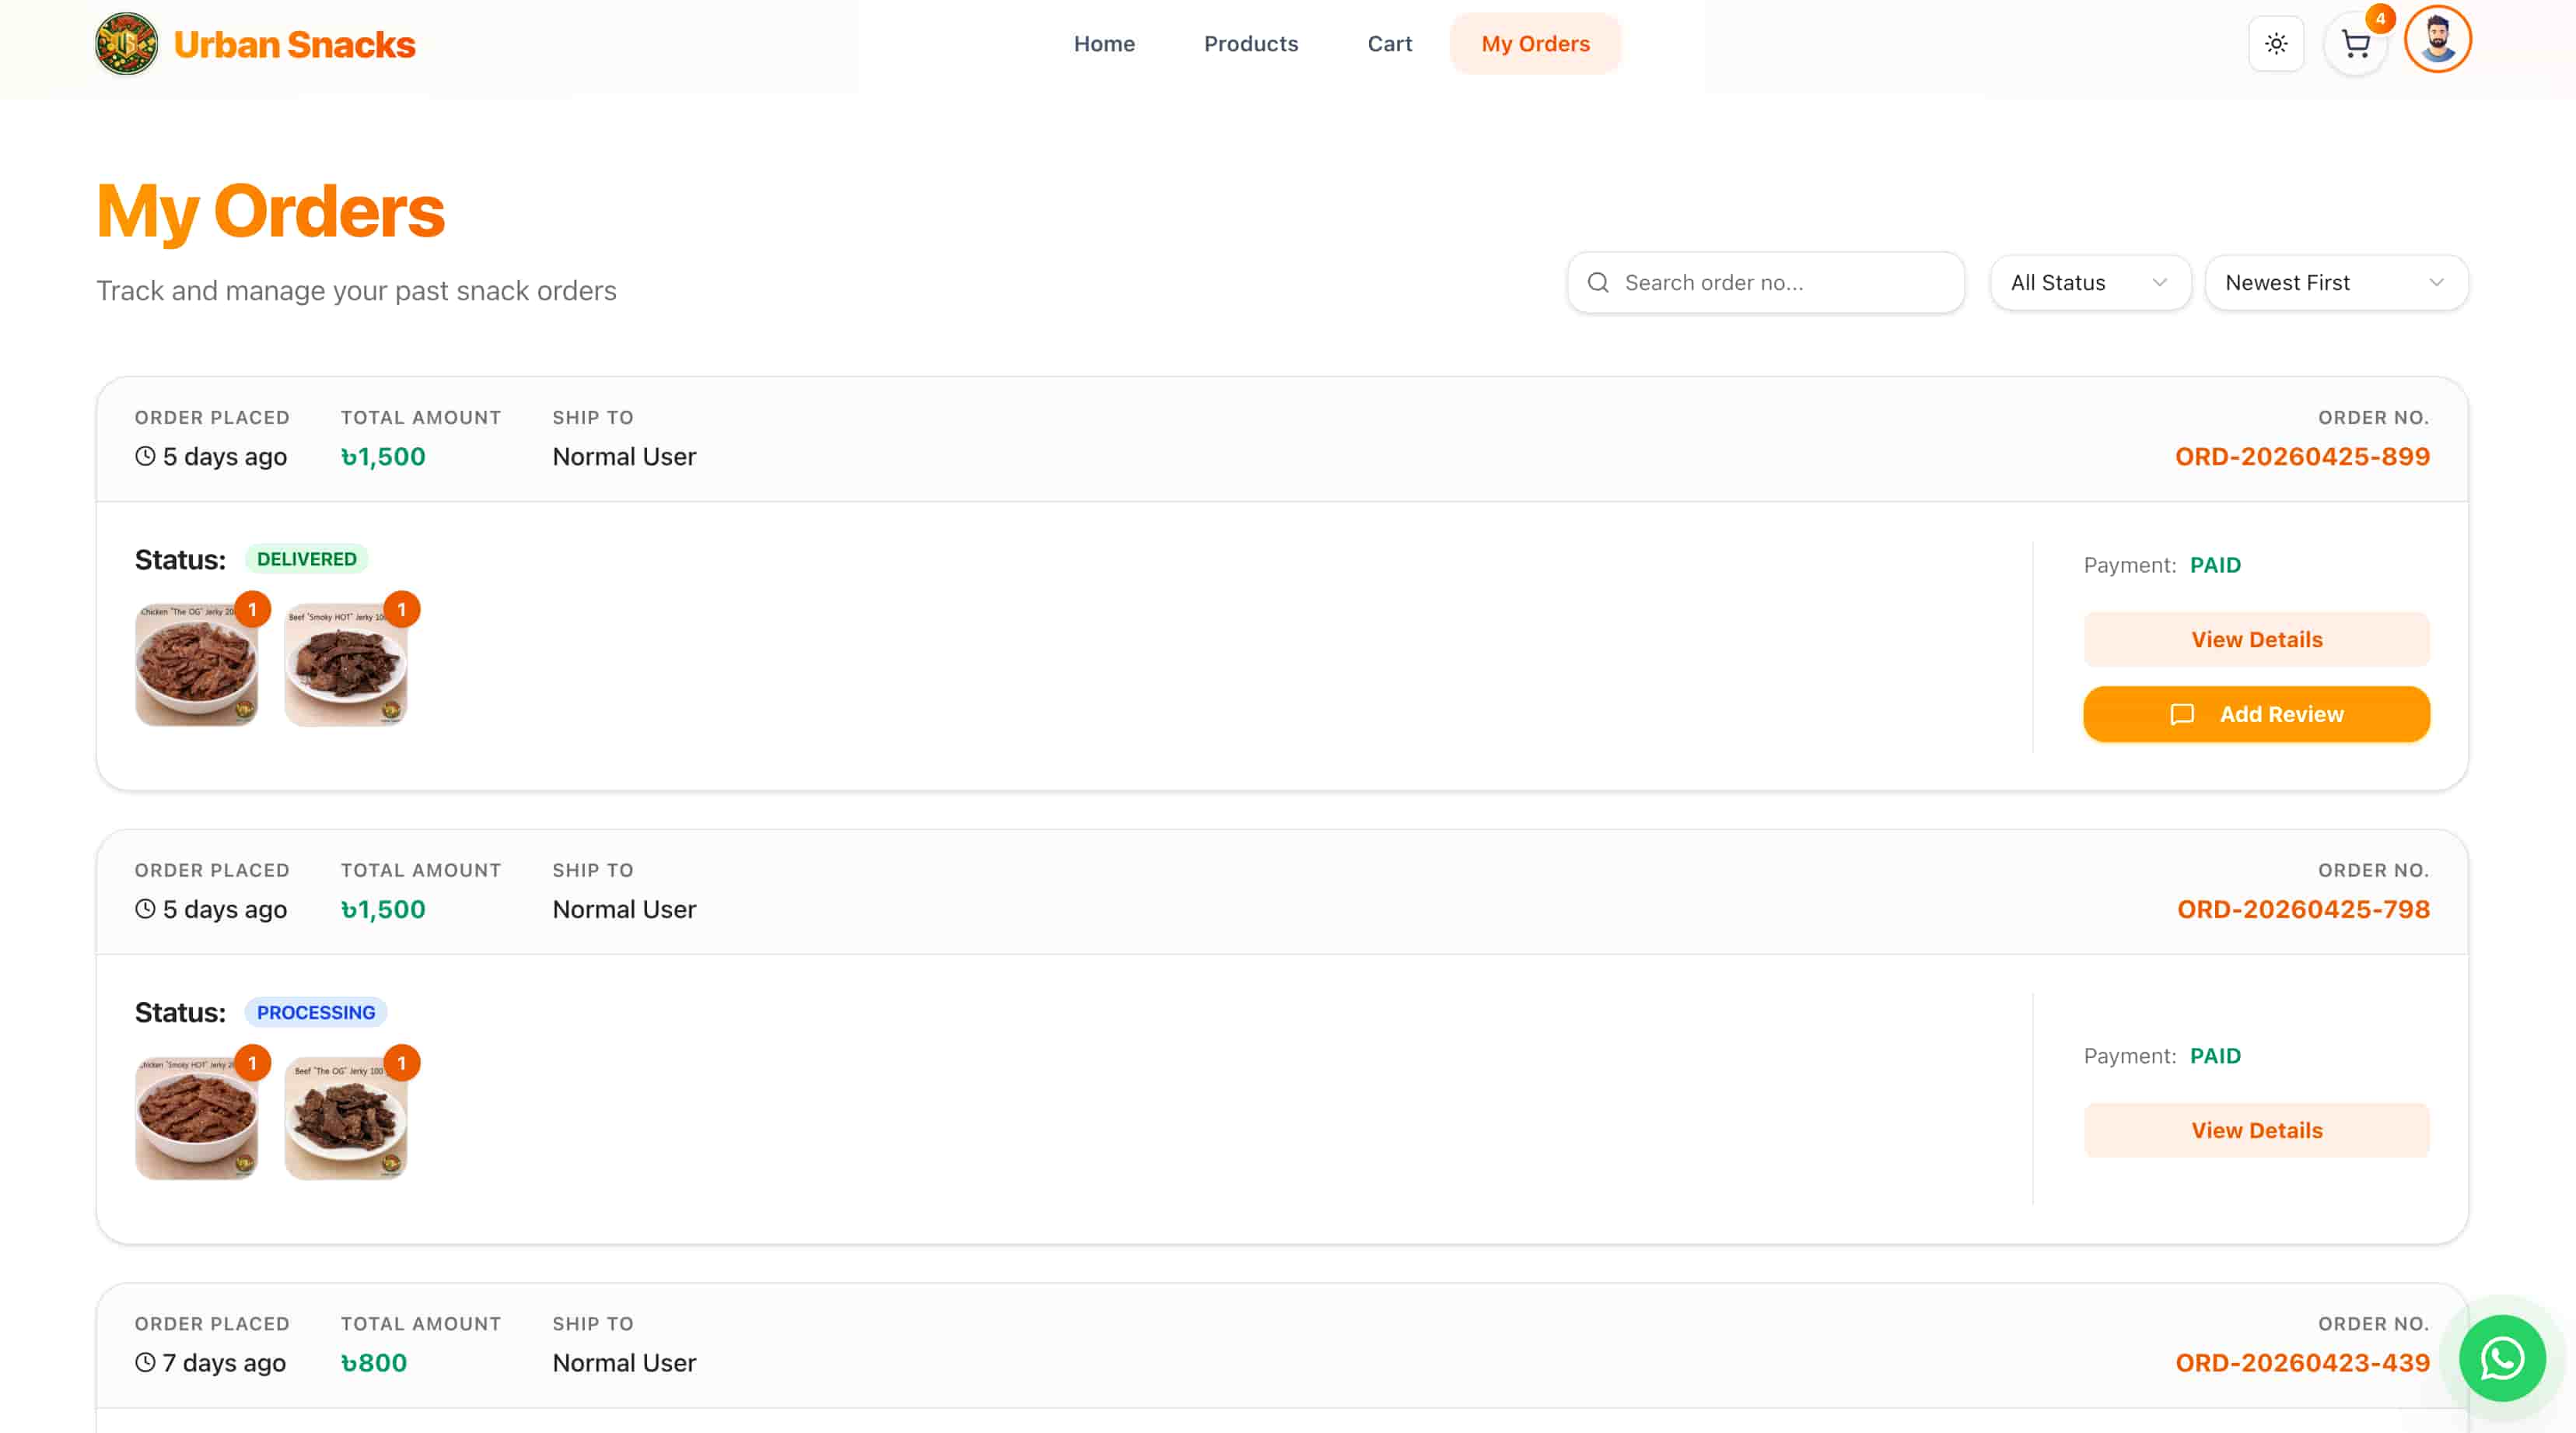2576x1433 pixels.
Task: Click the cart badge showing 4 items
Action: click(x=2380, y=19)
